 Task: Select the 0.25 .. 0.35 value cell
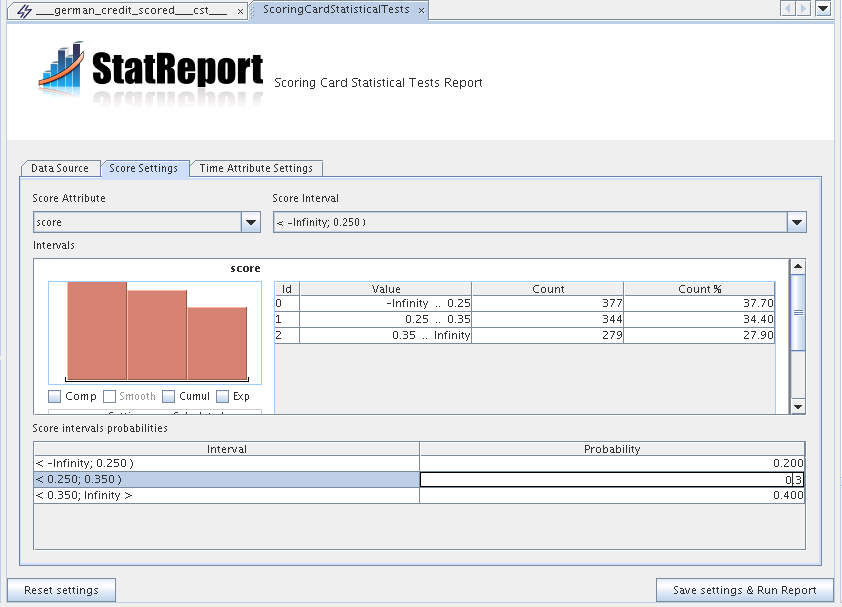pos(386,320)
